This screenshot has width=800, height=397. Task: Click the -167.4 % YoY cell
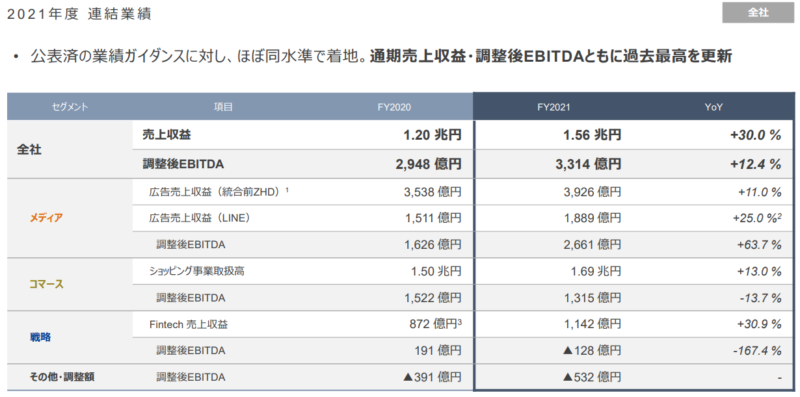coord(755,351)
